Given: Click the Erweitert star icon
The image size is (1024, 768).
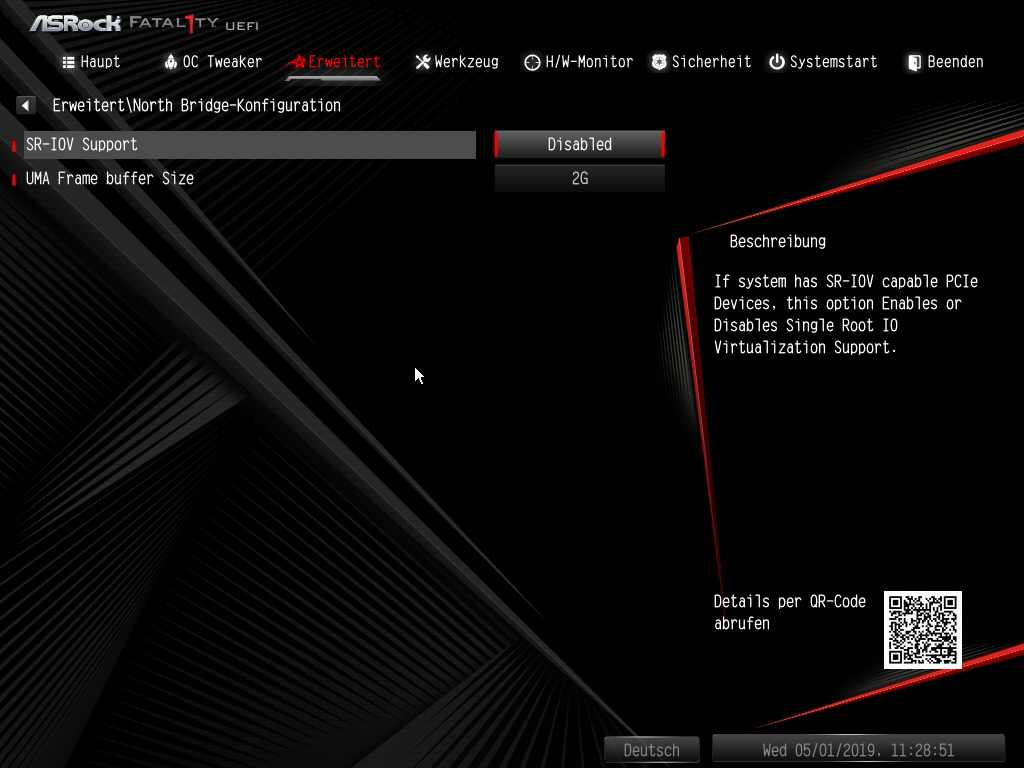Looking at the screenshot, I should (299, 62).
